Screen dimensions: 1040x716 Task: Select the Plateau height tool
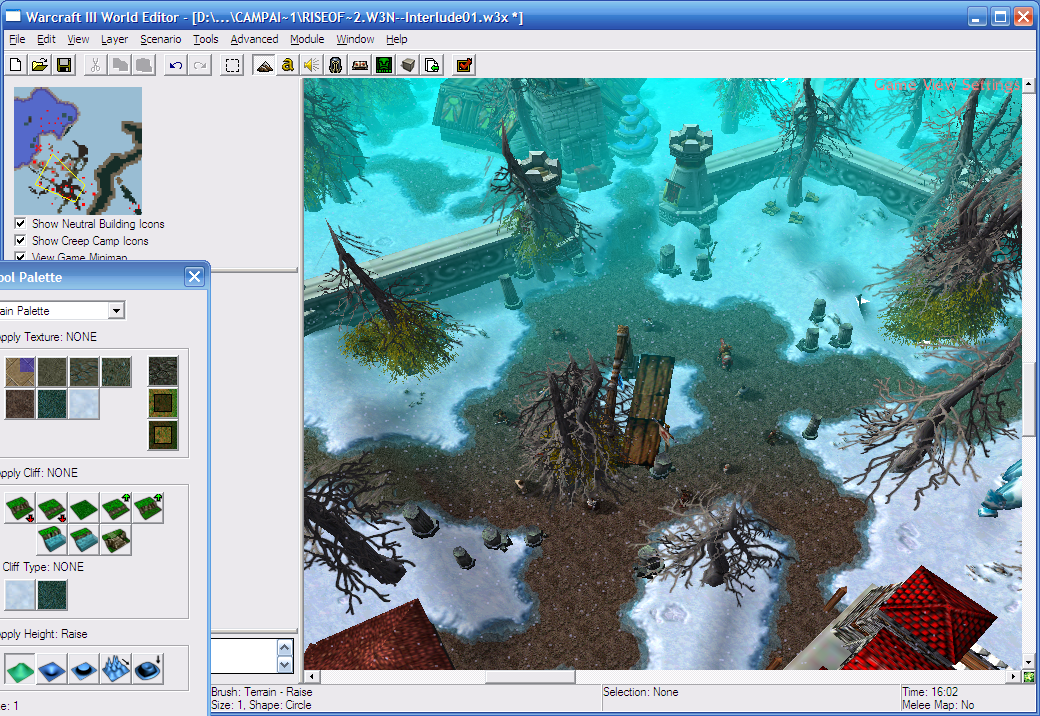click(x=84, y=668)
